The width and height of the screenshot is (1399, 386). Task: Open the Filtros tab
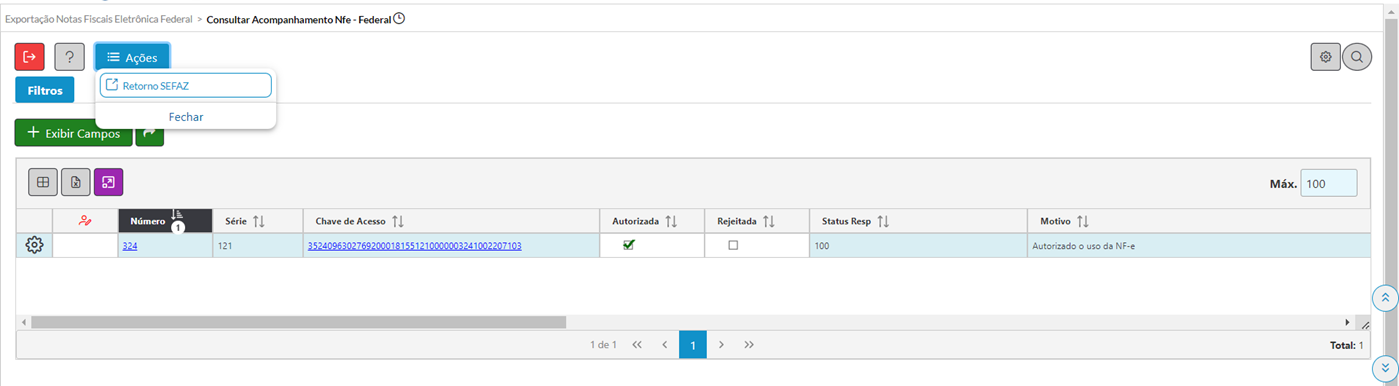click(45, 90)
